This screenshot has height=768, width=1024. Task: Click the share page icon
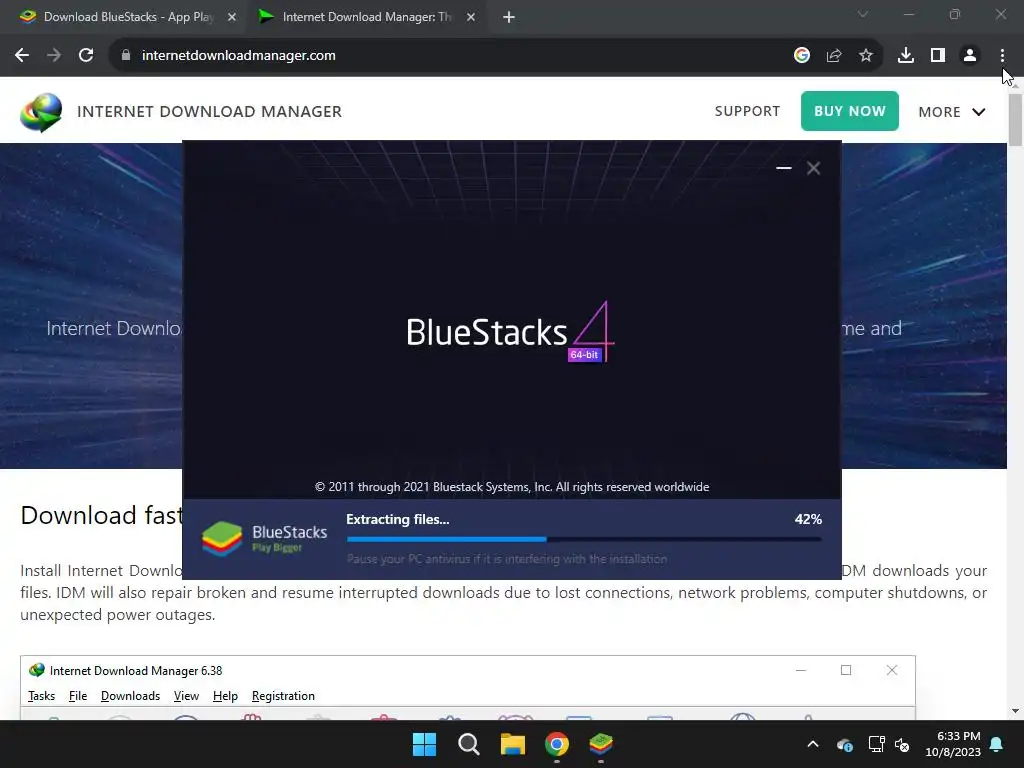point(834,56)
